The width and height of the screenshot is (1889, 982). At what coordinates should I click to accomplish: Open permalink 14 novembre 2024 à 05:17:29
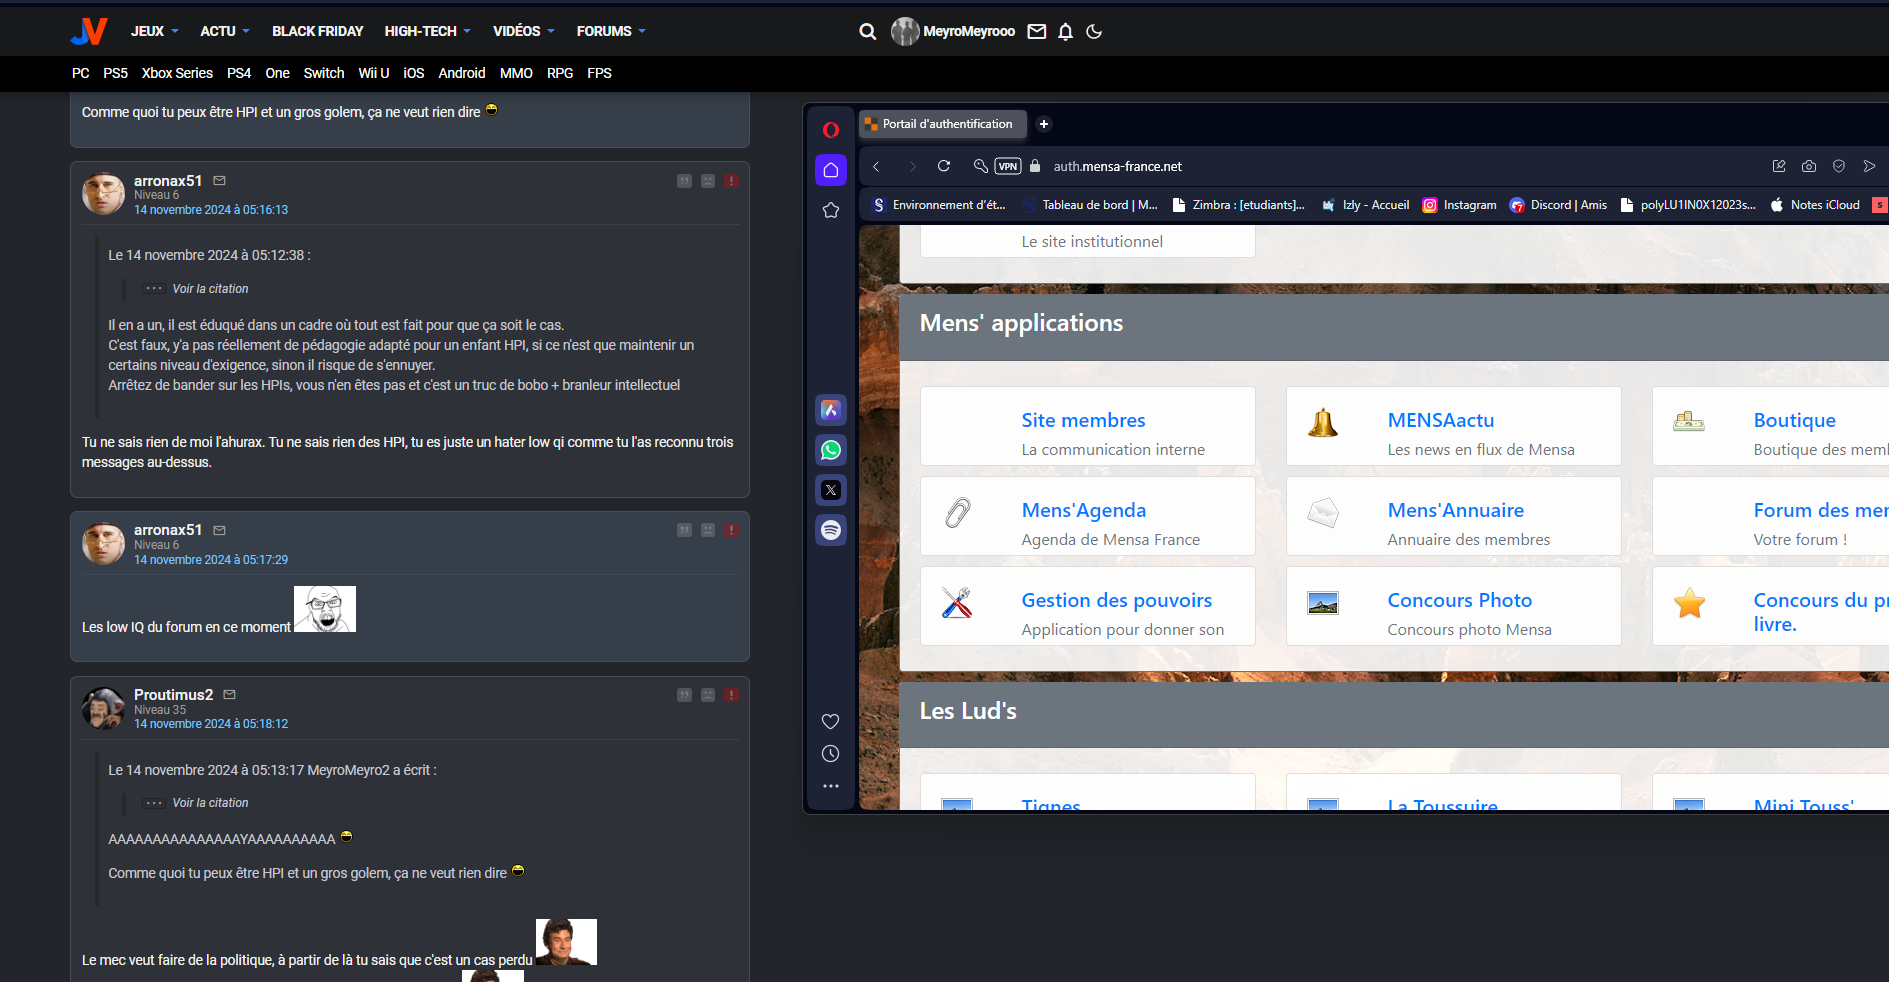(211, 560)
